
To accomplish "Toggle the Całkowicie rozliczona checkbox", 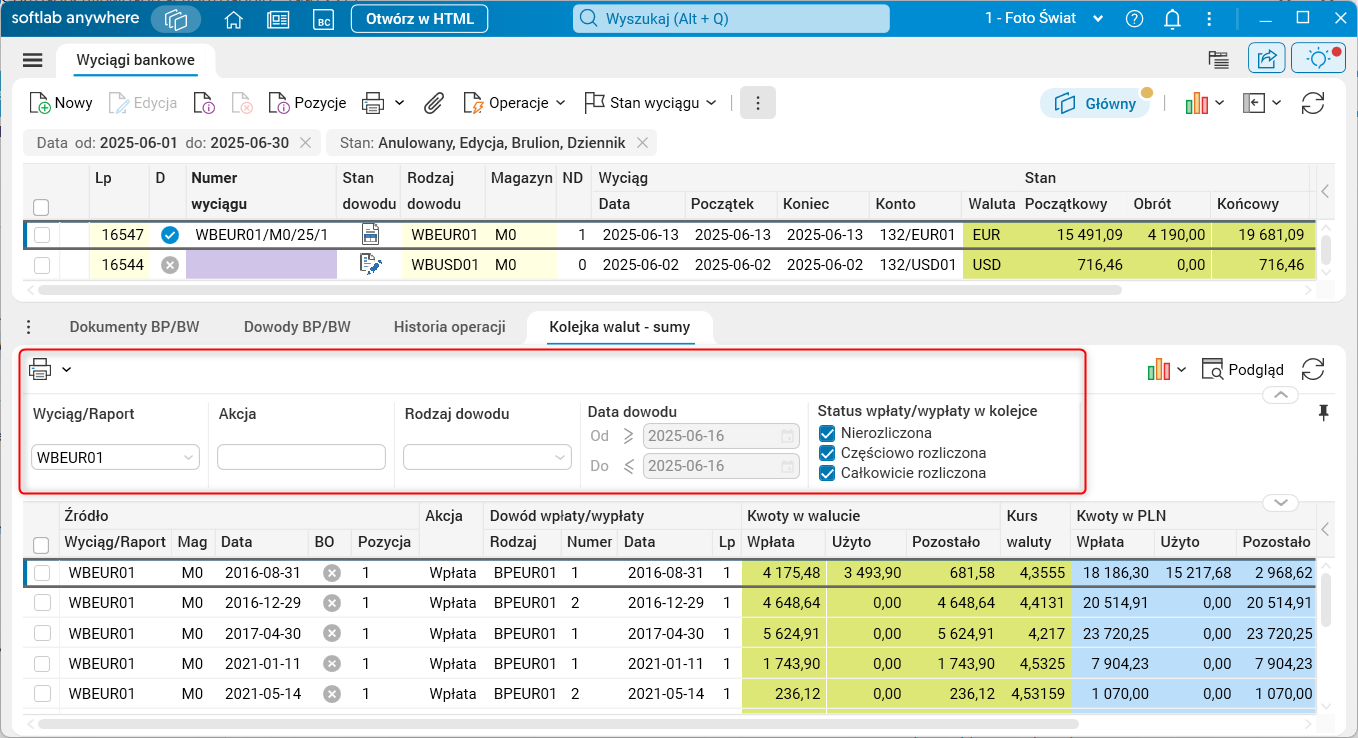I will (827, 473).
